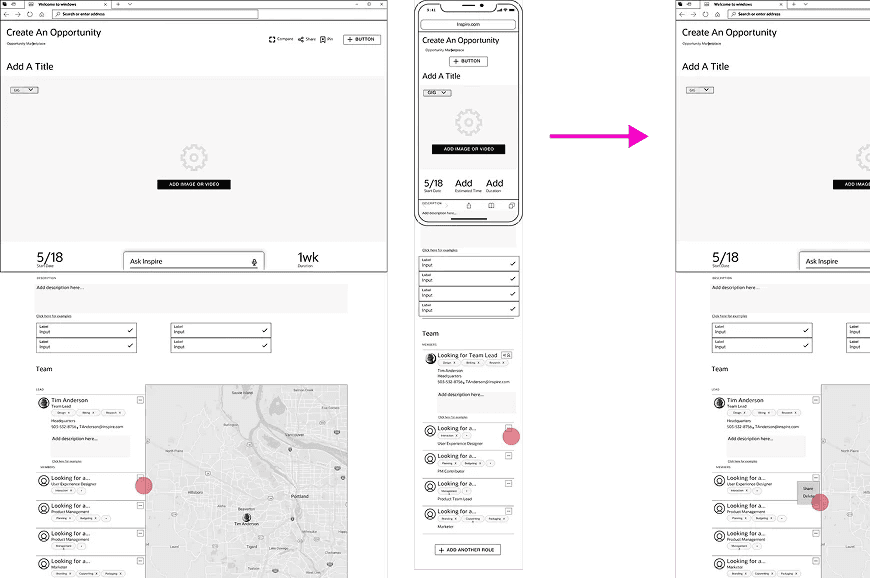Screen dimensions: 870x578
Task: Click the Compare icon in the top toolbar
Action: 272,39
